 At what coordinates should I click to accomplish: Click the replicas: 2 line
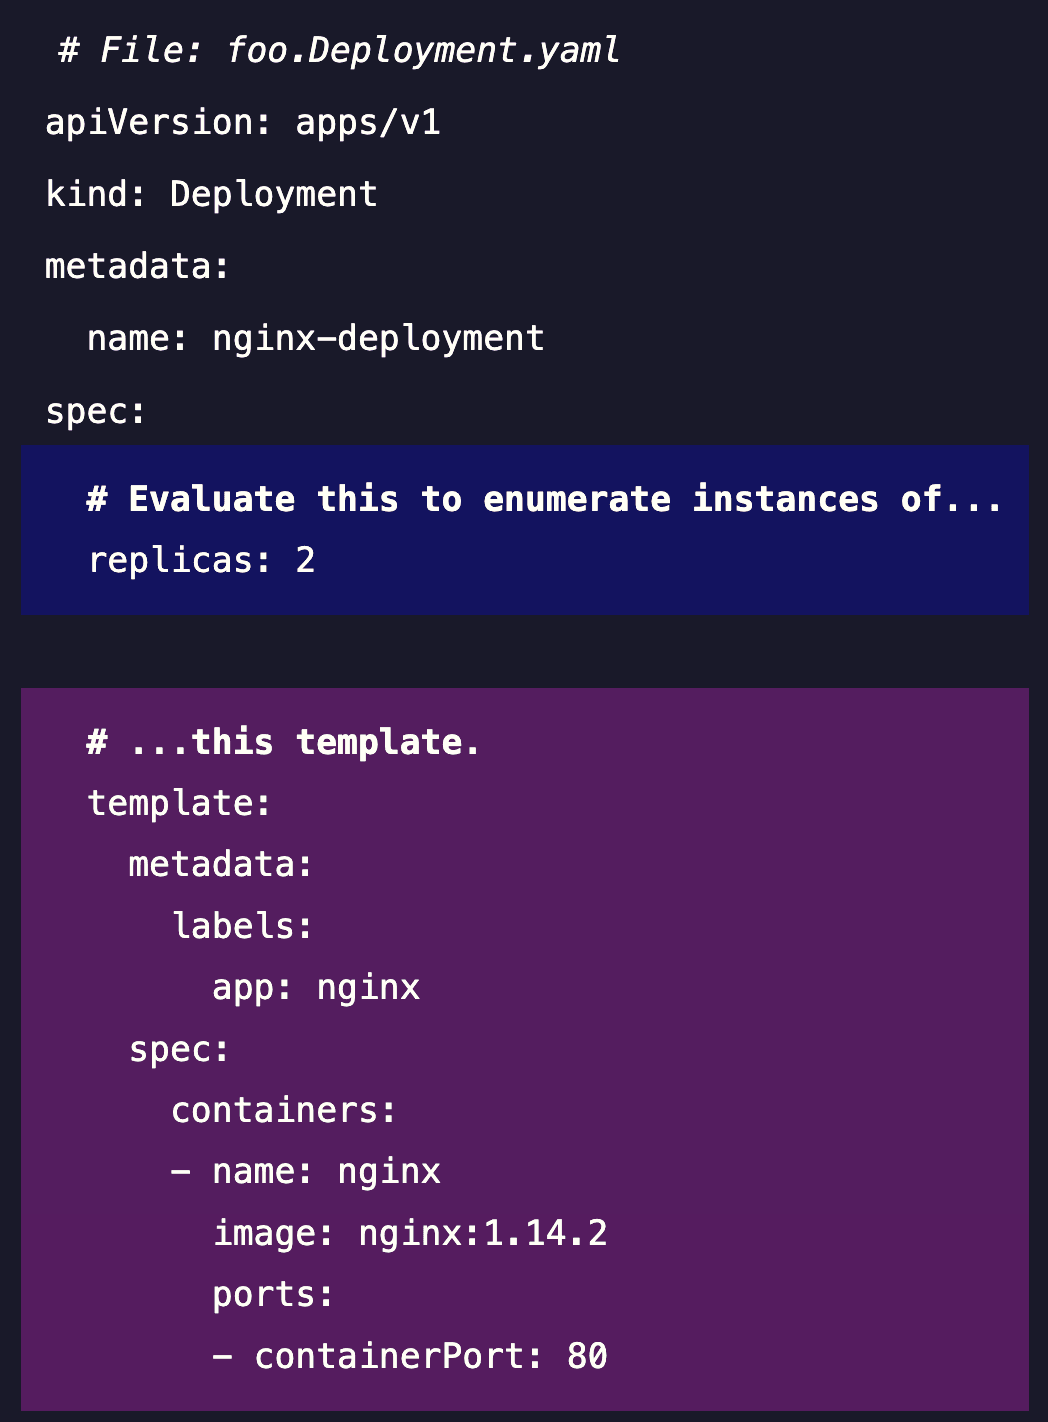click(202, 560)
